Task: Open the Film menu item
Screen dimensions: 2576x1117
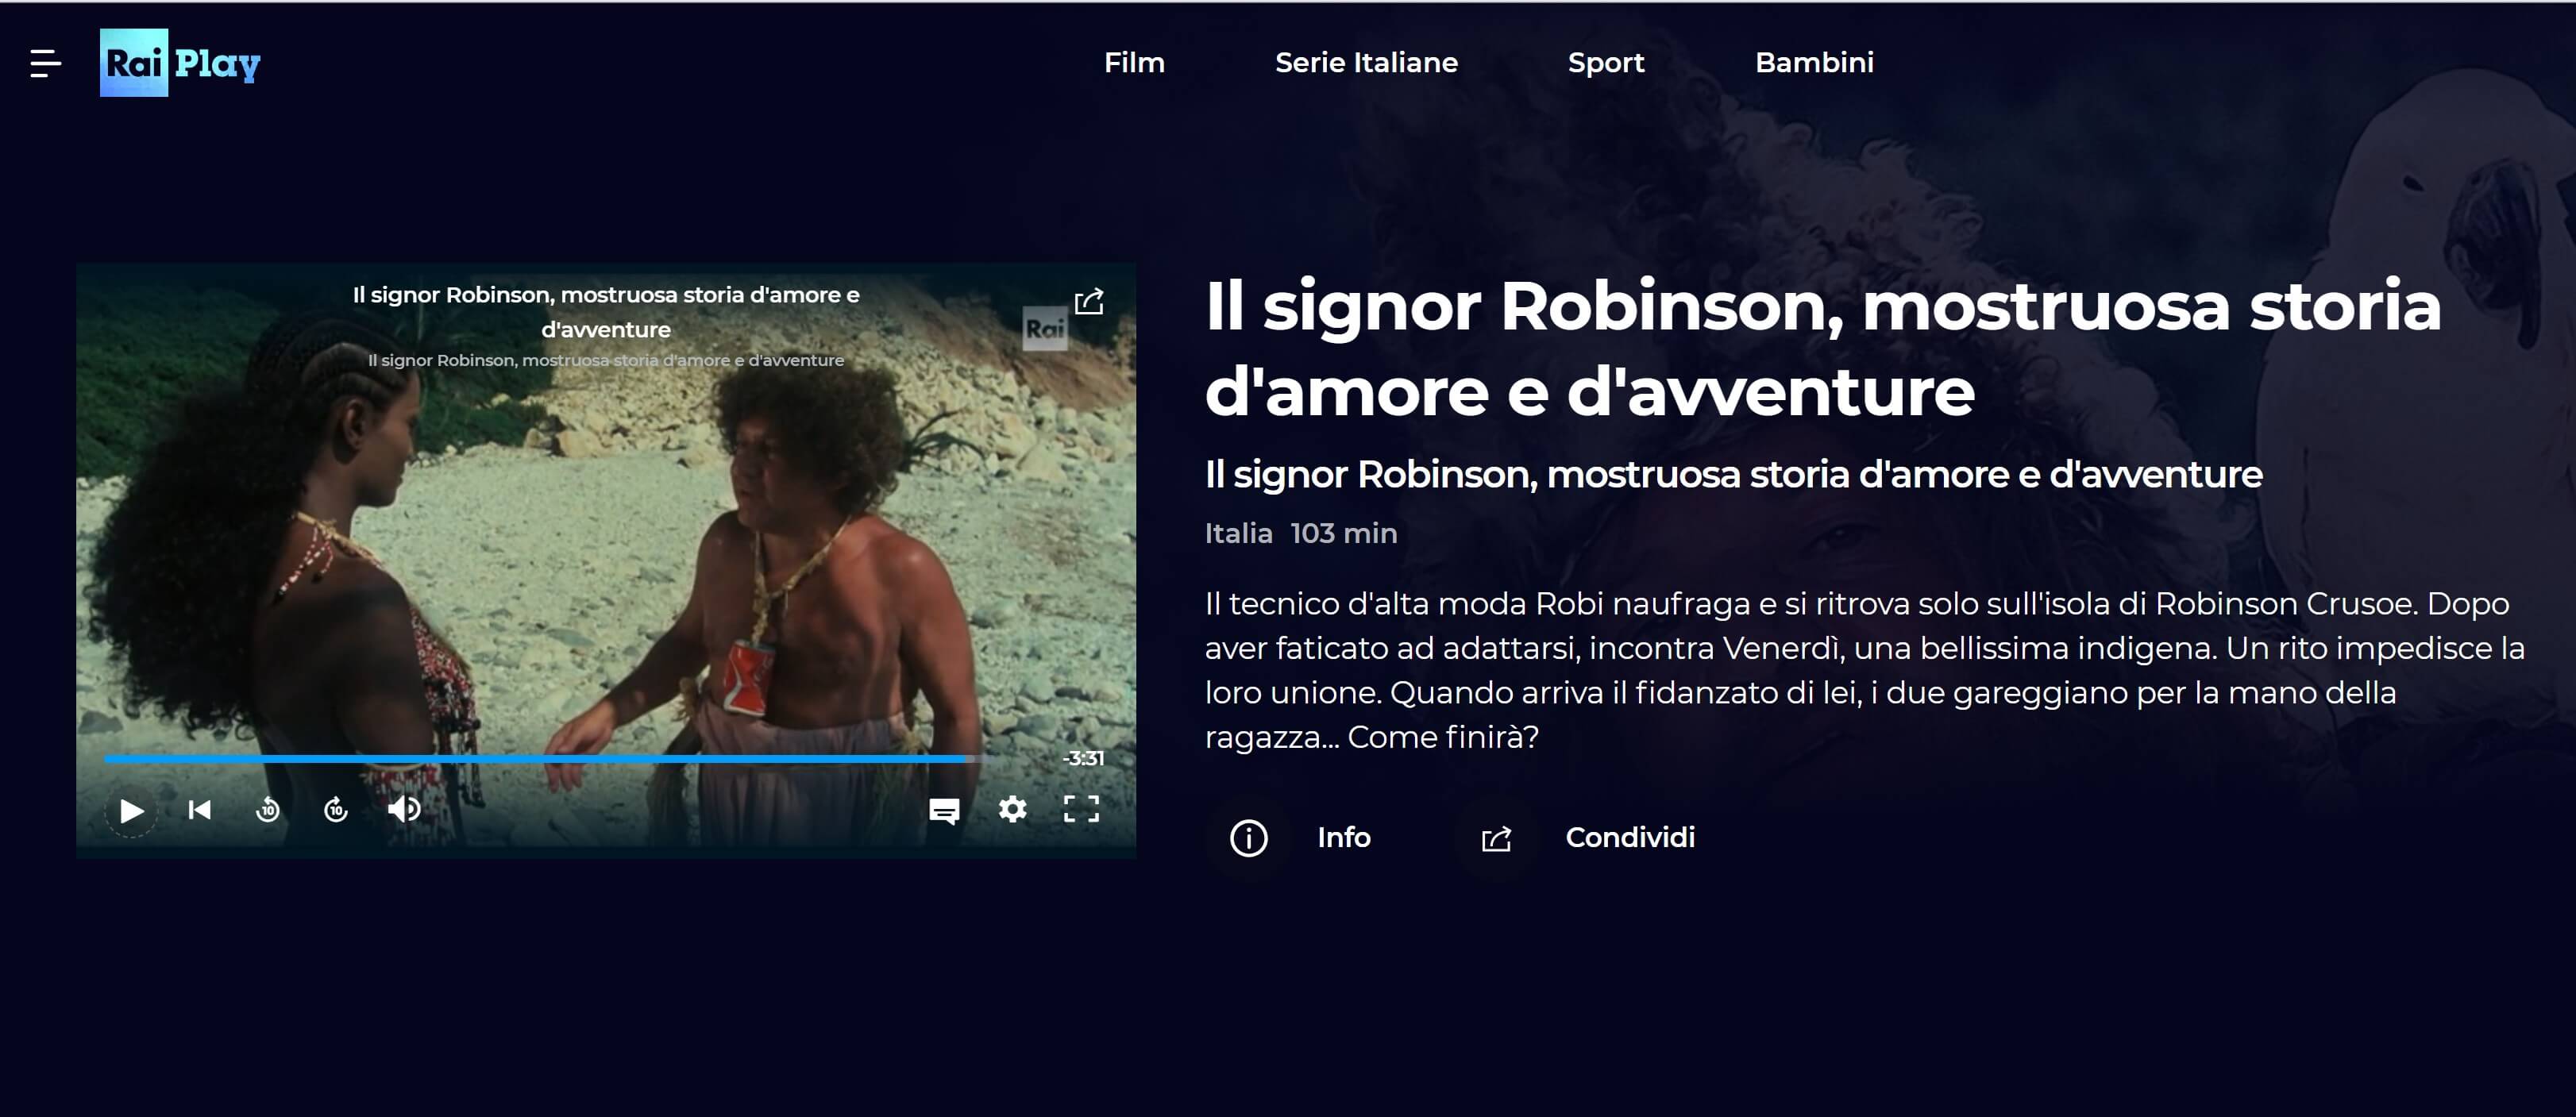Action: pos(1134,62)
